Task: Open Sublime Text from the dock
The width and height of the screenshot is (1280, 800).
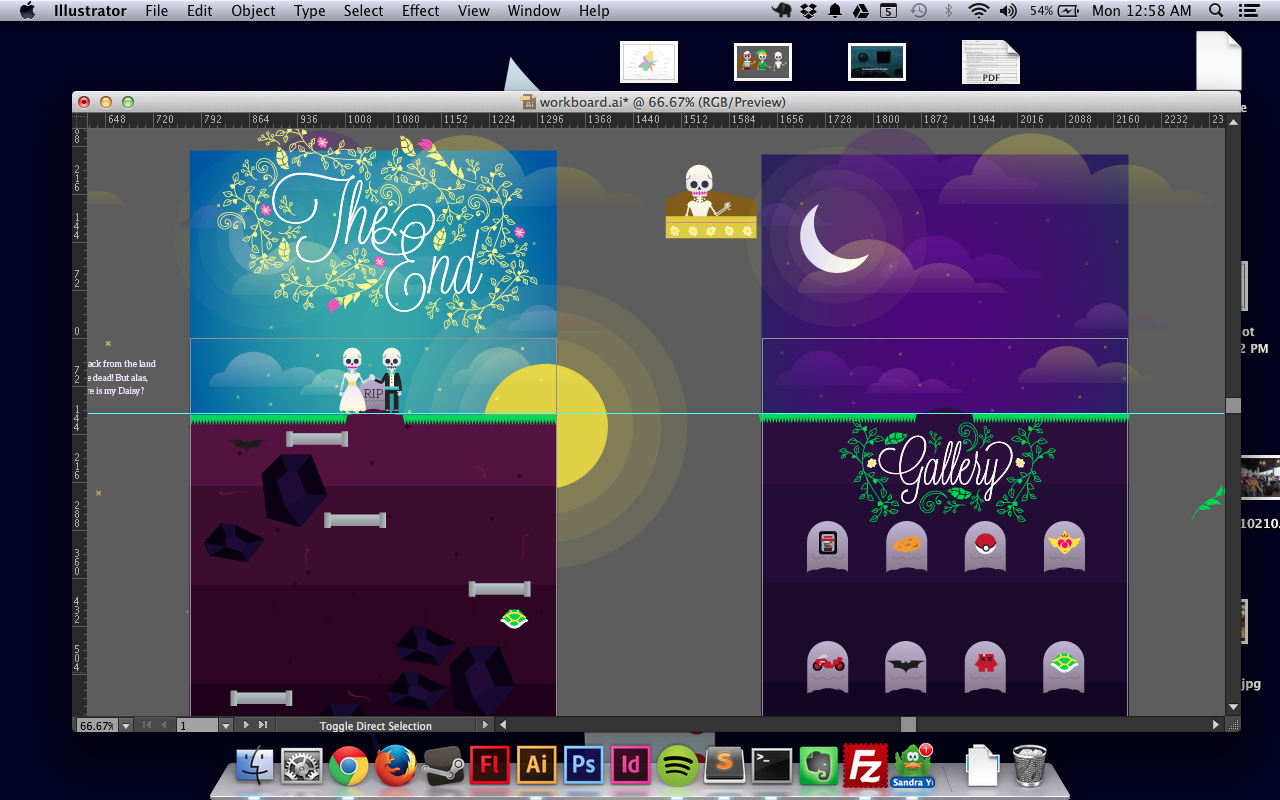Action: tap(725, 766)
